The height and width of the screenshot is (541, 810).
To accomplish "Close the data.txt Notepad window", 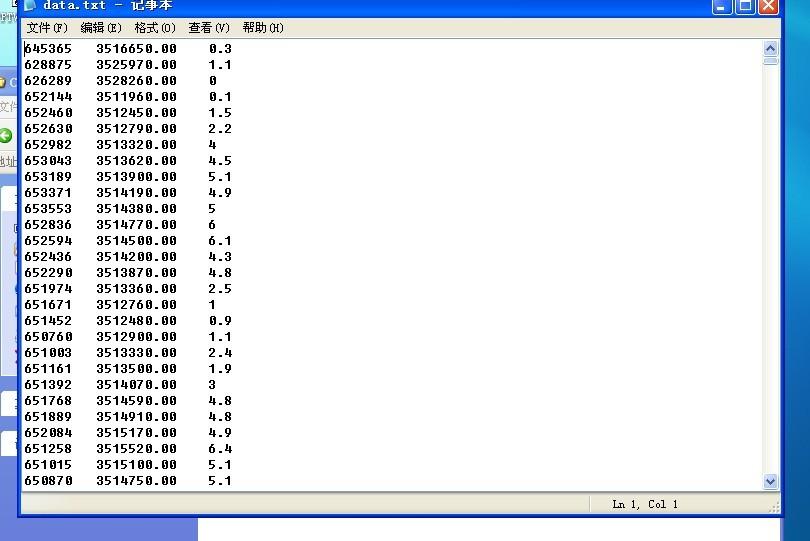I will point(768,7).
